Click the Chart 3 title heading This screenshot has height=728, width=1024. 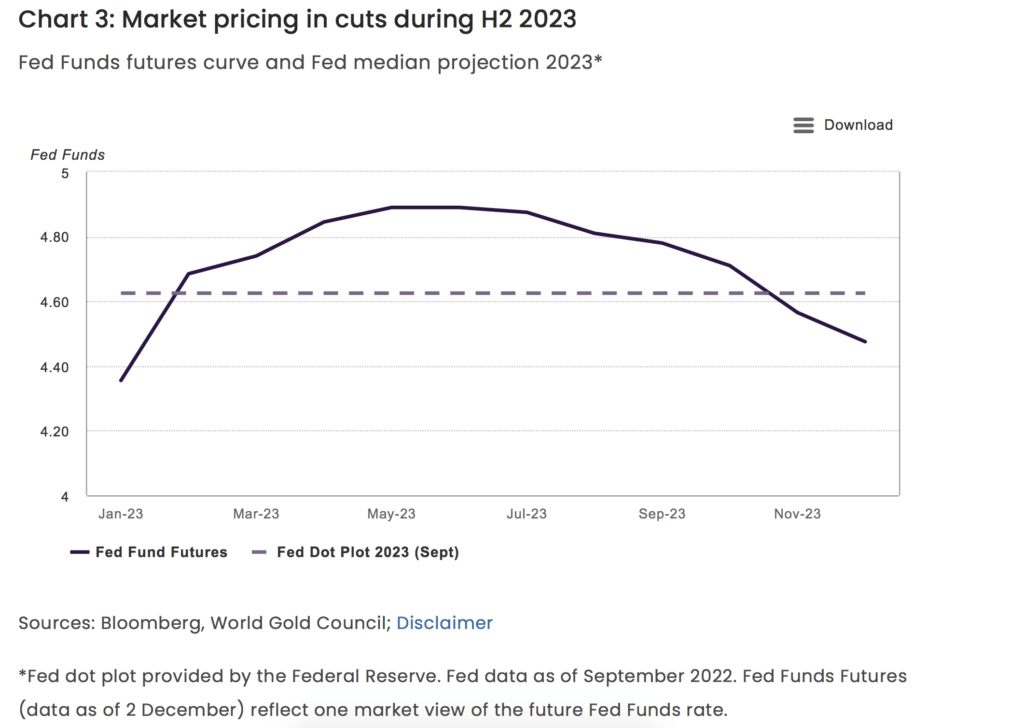pos(299,19)
